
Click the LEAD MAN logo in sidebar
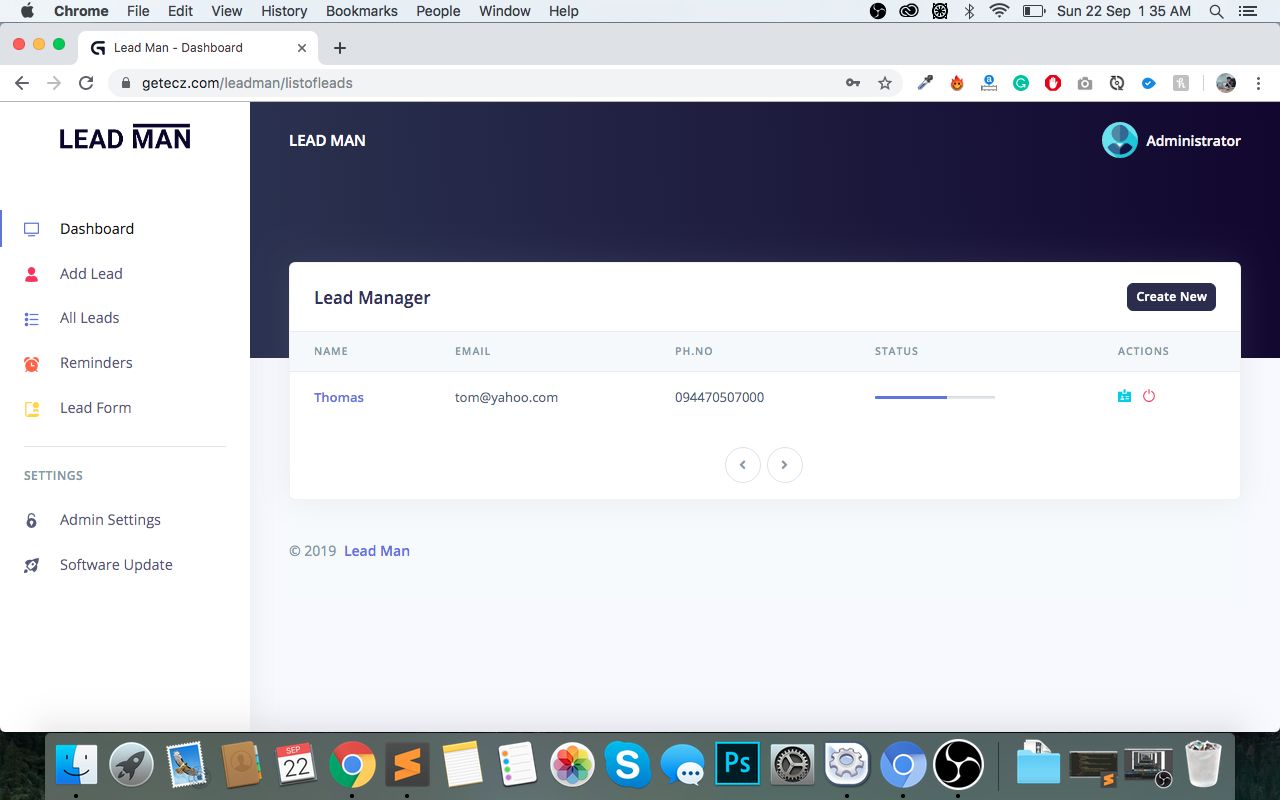coord(125,138)
